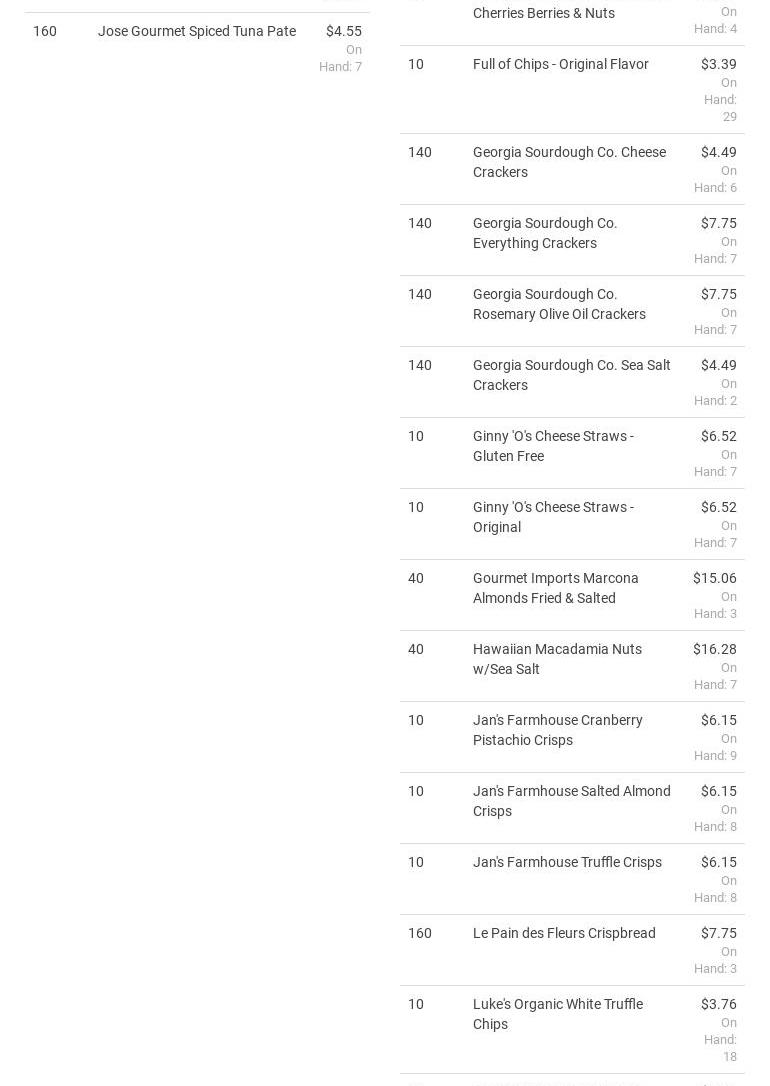Click the $4.55 Tuna Pate price
770x1086 pixels.
[343, 31]
